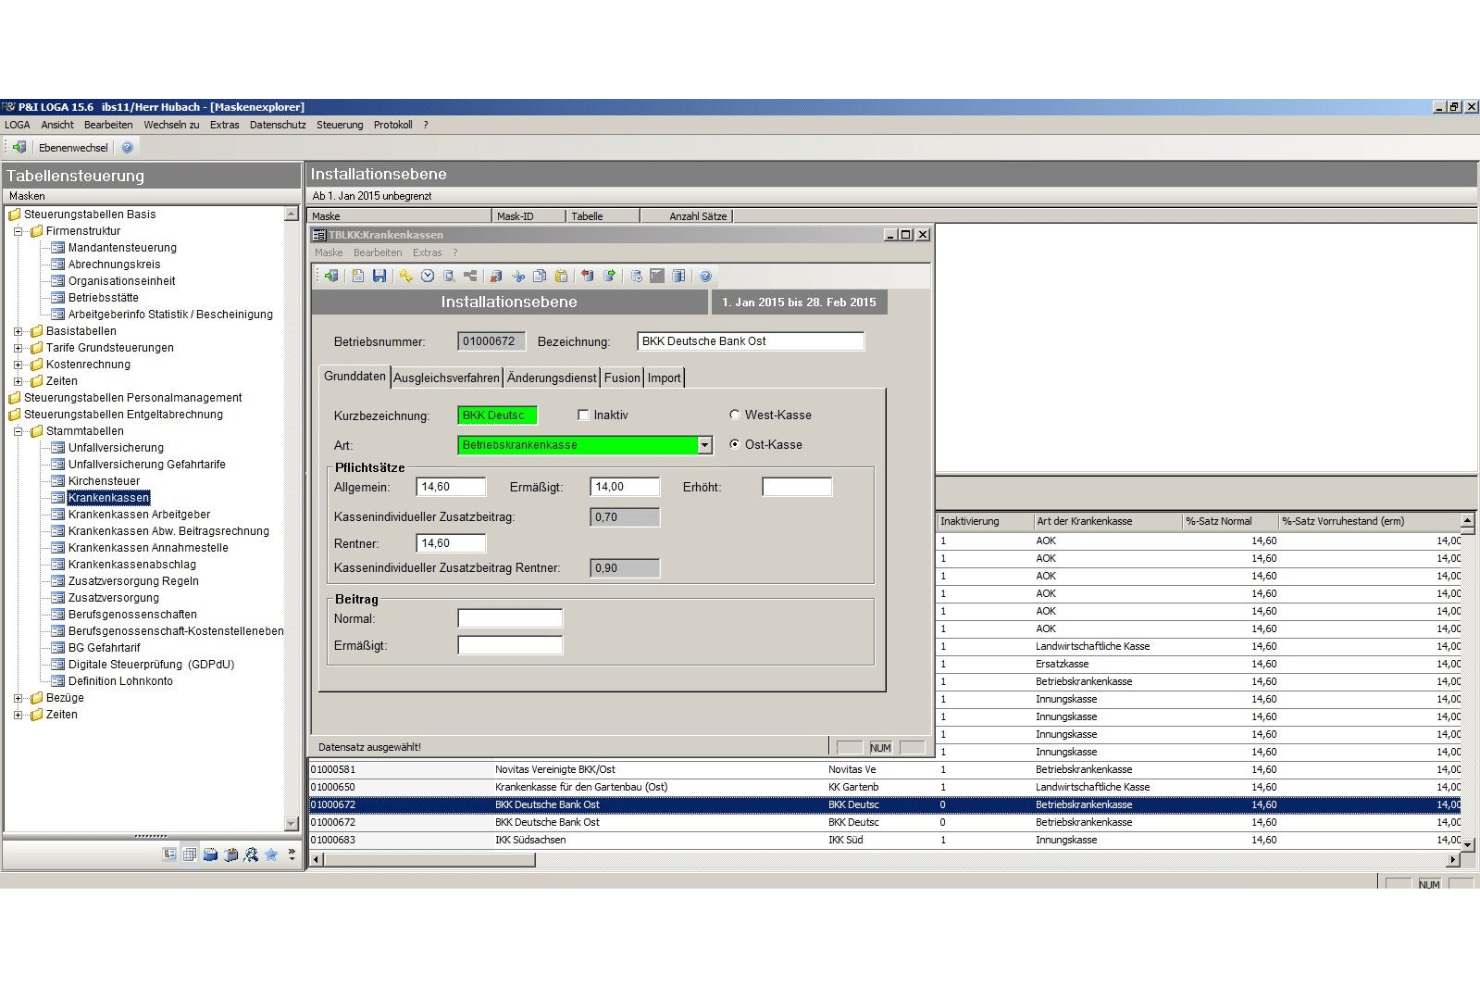The image size is (1480, 987).
Task: Collapse the Stammtabellen tree node
Action: (18, 431)
